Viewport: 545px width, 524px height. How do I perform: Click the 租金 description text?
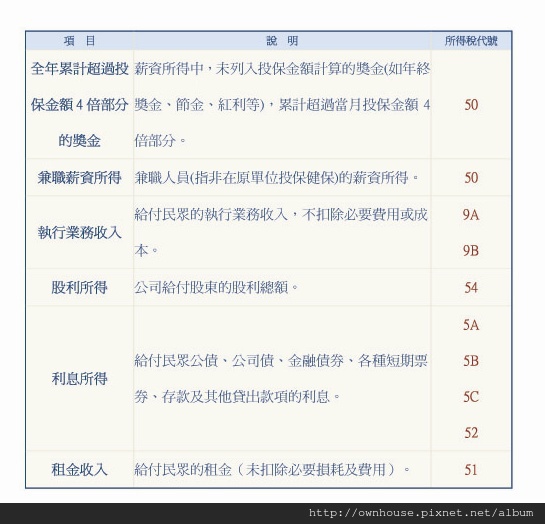pos(272,469)
